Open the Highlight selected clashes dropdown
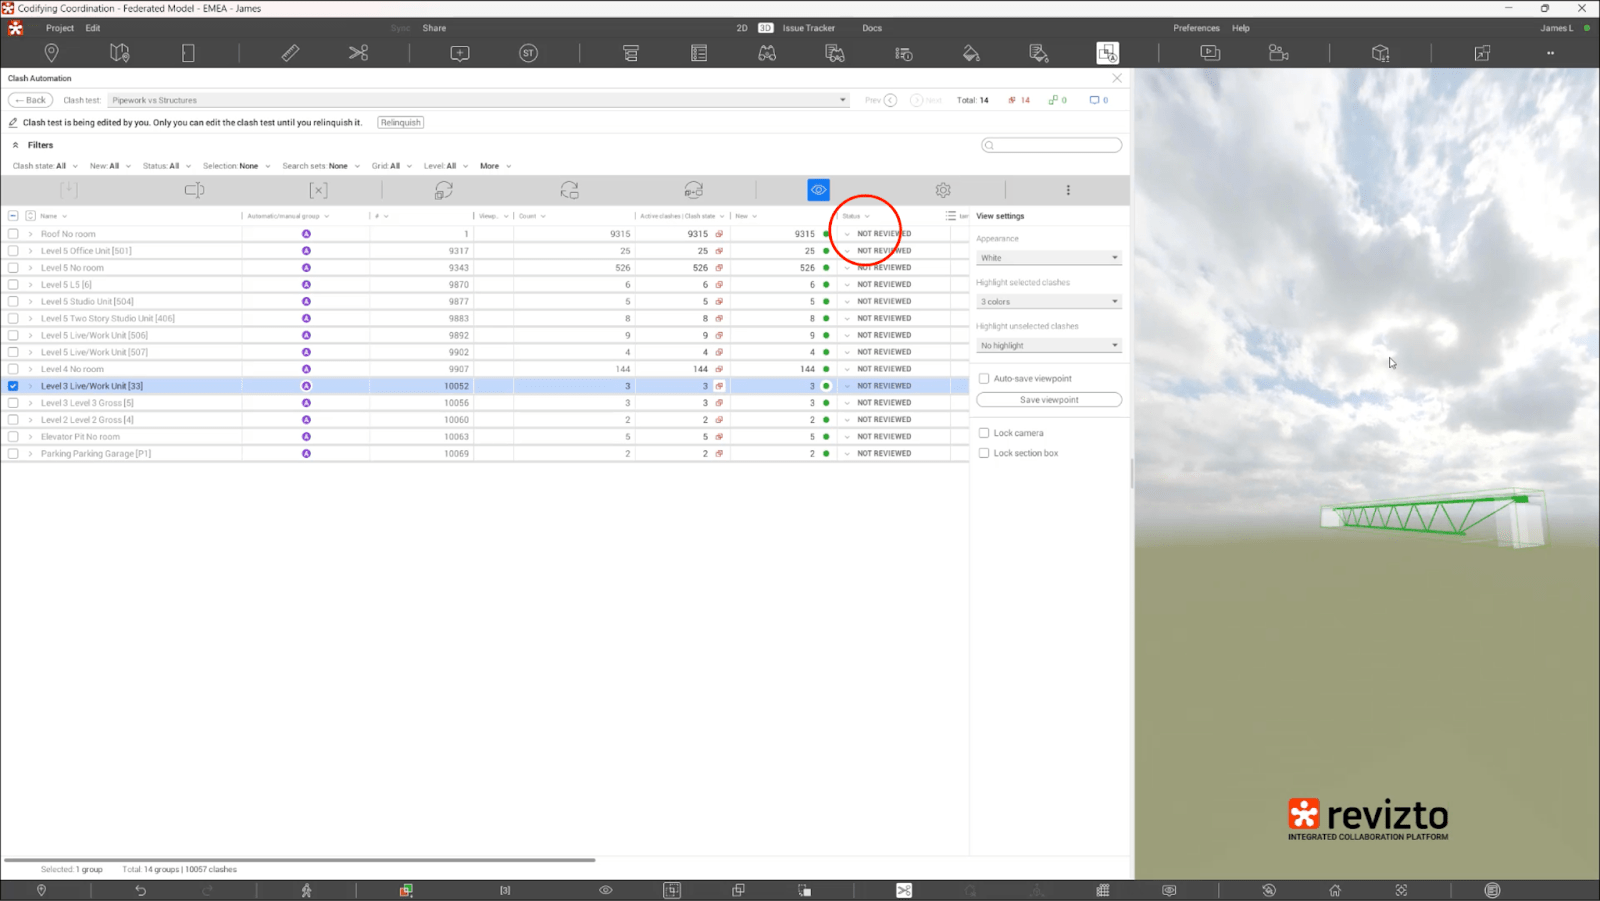This screenshot has height=901, width=1600. 1048,301
